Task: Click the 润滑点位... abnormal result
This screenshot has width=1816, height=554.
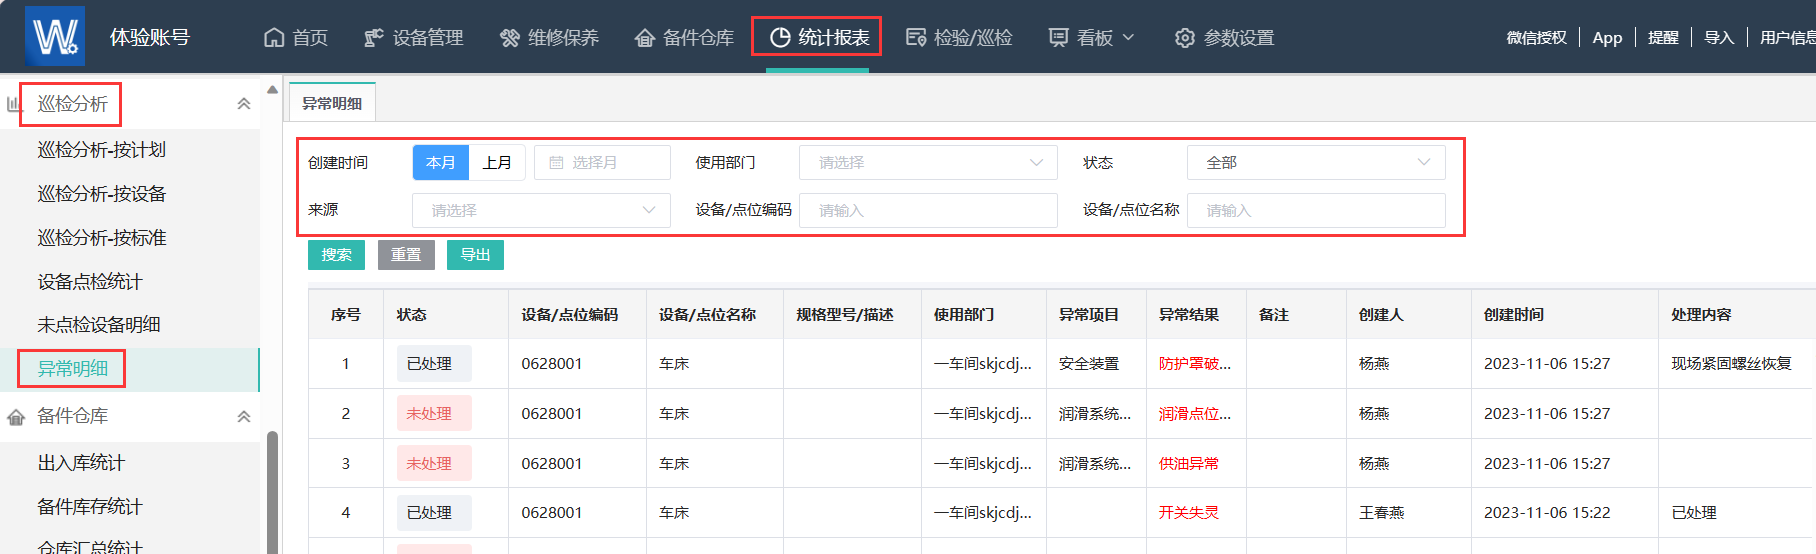Action: point(1195,414)
